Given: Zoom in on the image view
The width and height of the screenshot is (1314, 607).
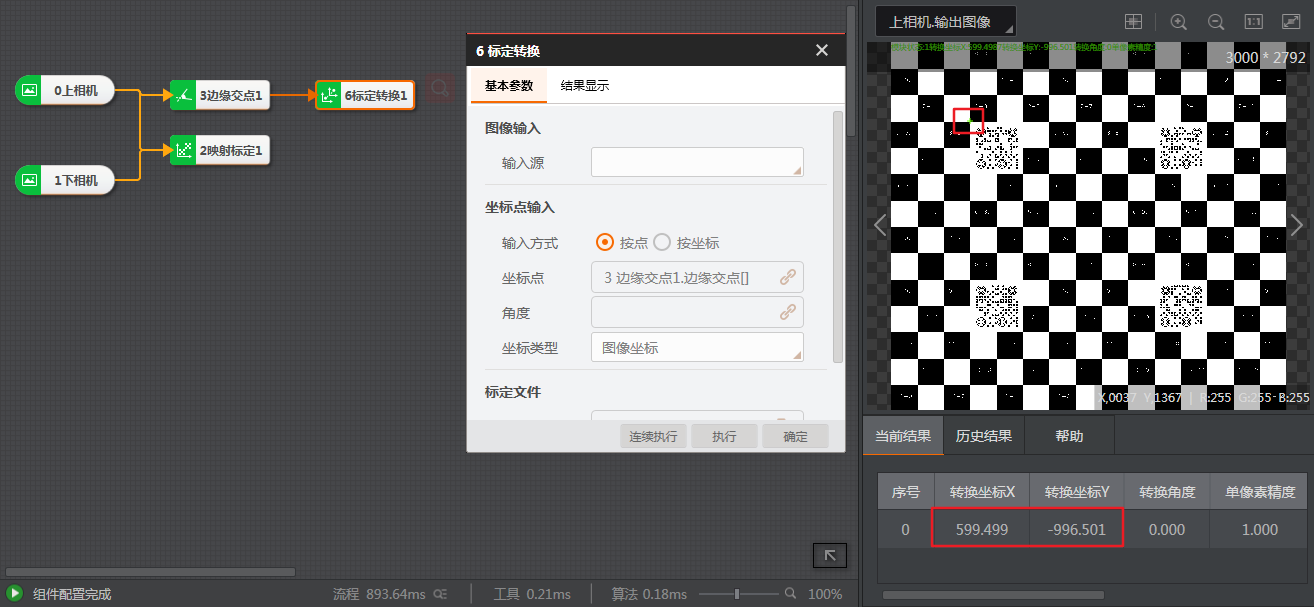Looking at the screenshot, I should [x=1179, y=21].
